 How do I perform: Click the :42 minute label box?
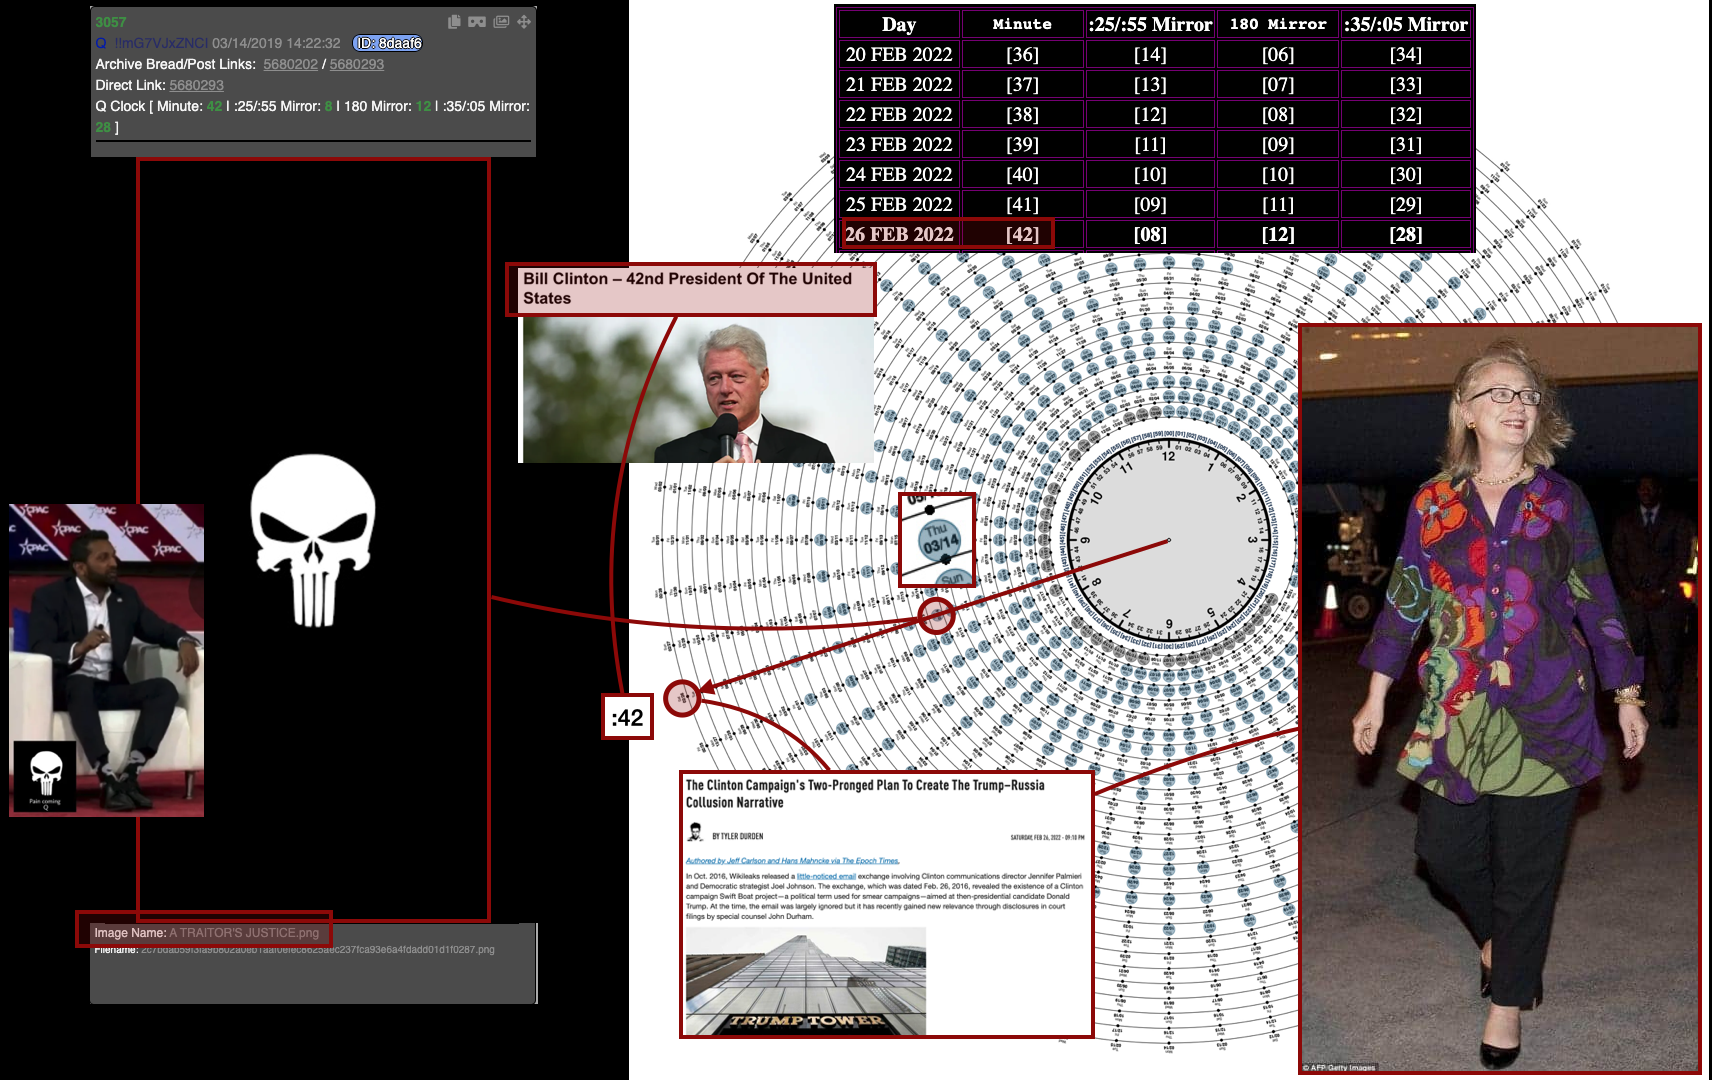point(627,717)
